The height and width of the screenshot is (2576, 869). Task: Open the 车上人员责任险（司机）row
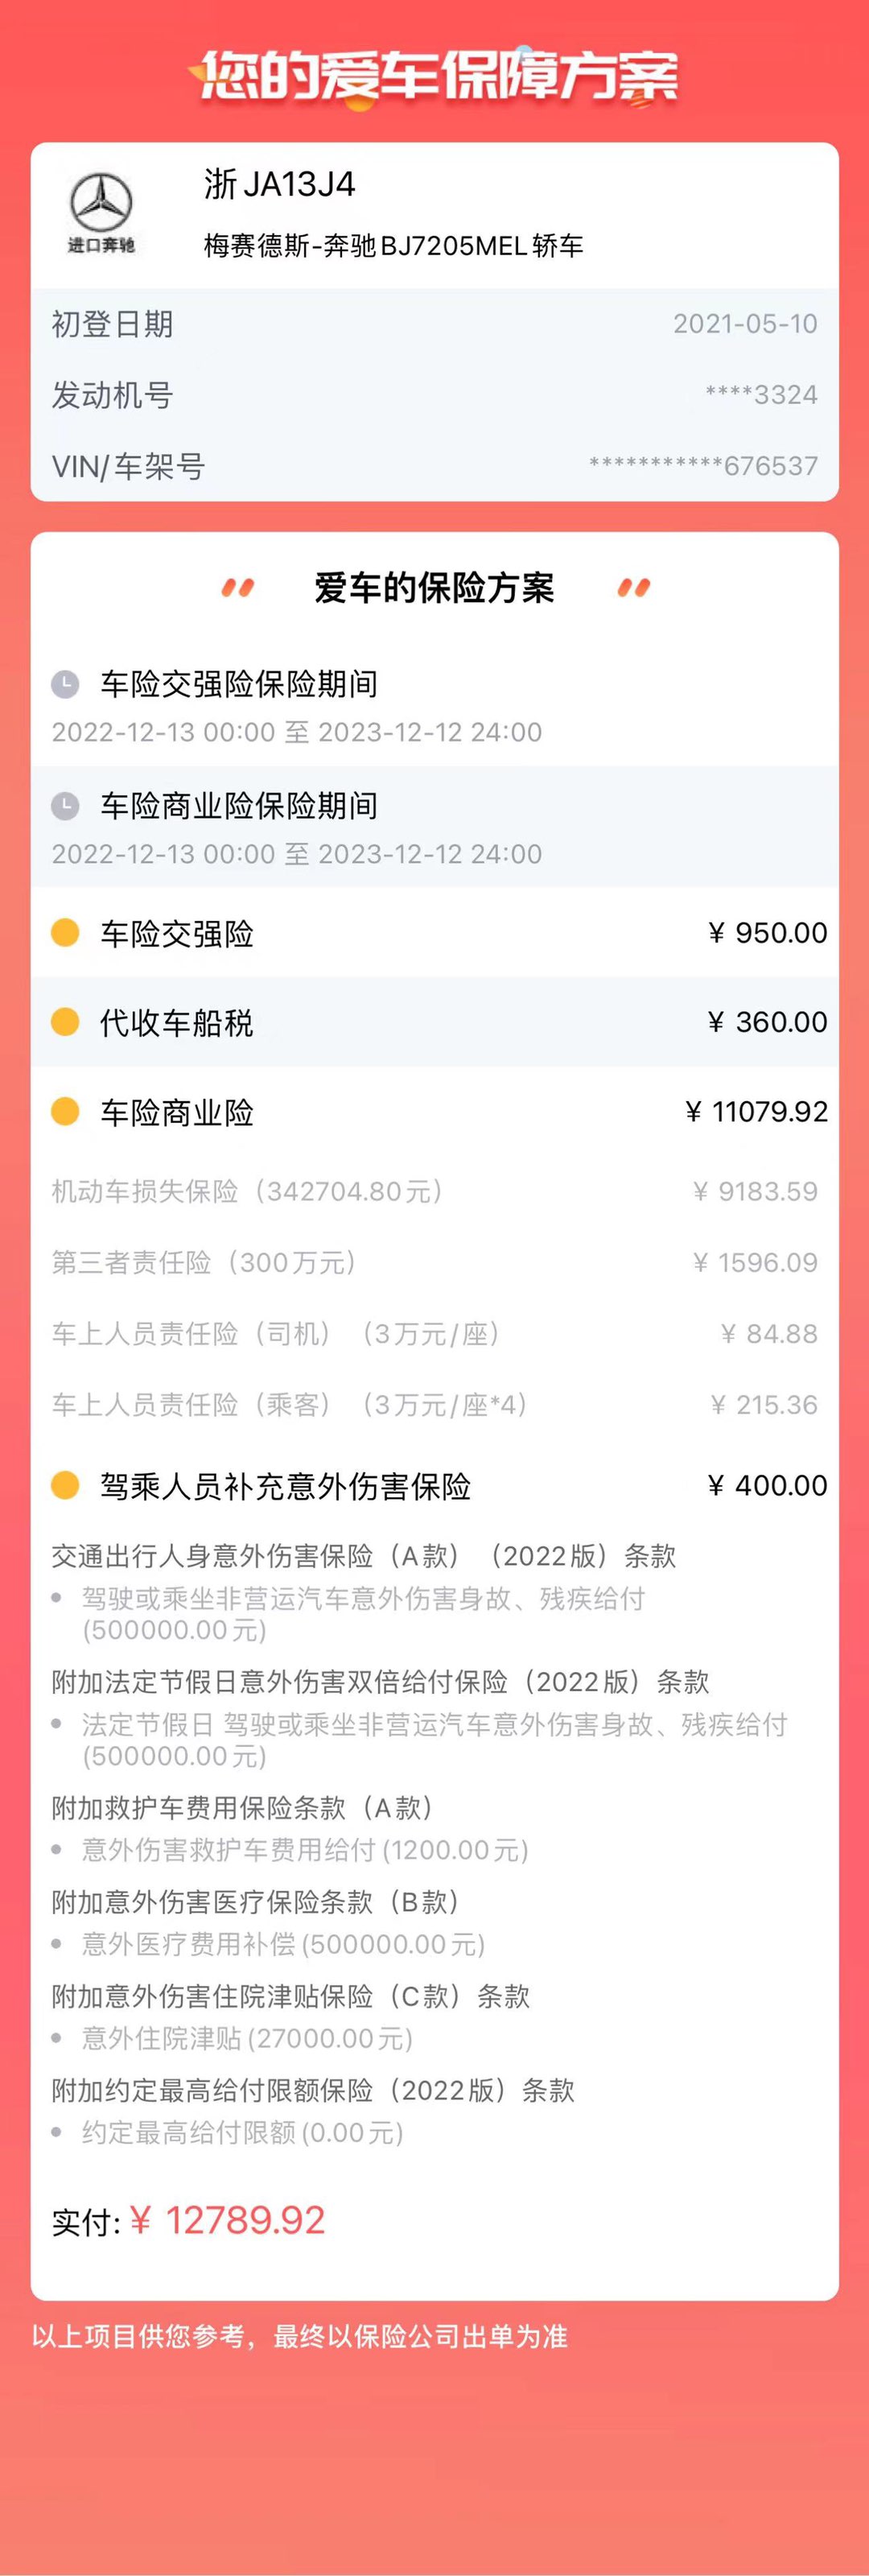coord(434,1333)
